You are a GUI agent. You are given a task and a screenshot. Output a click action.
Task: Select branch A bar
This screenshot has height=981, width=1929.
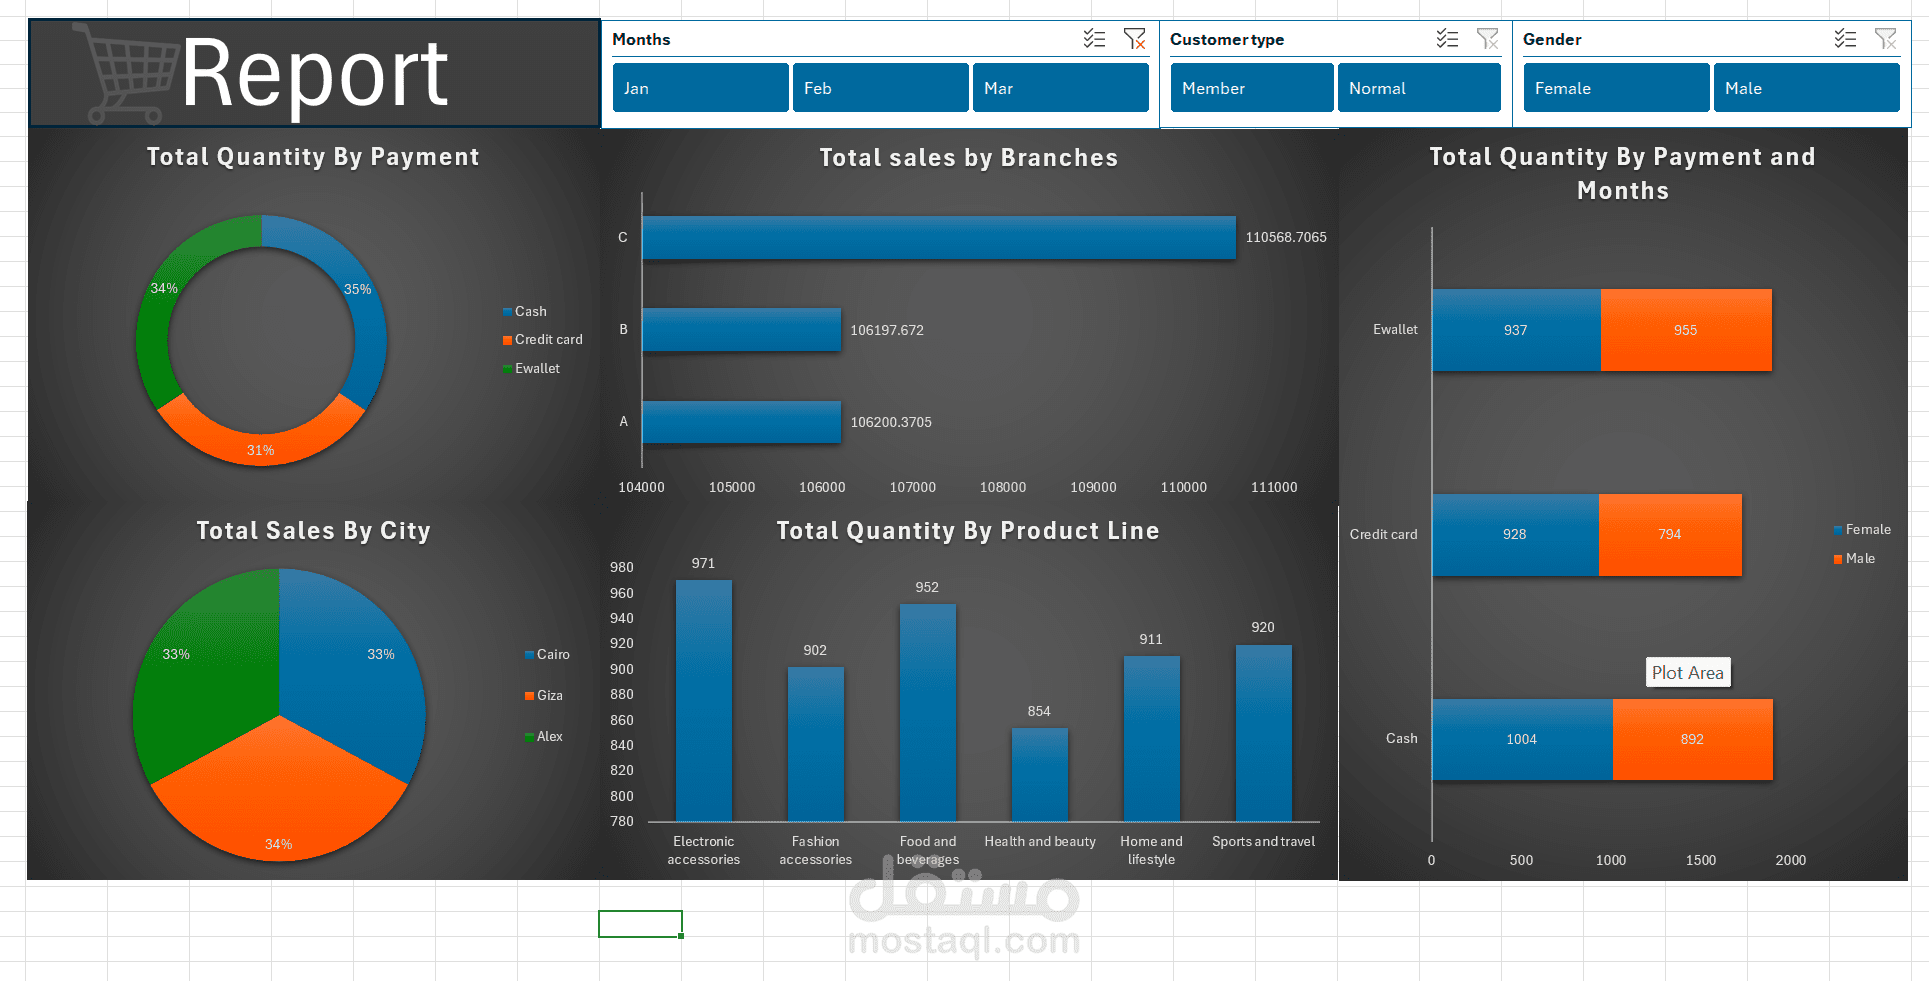[742, 422]
